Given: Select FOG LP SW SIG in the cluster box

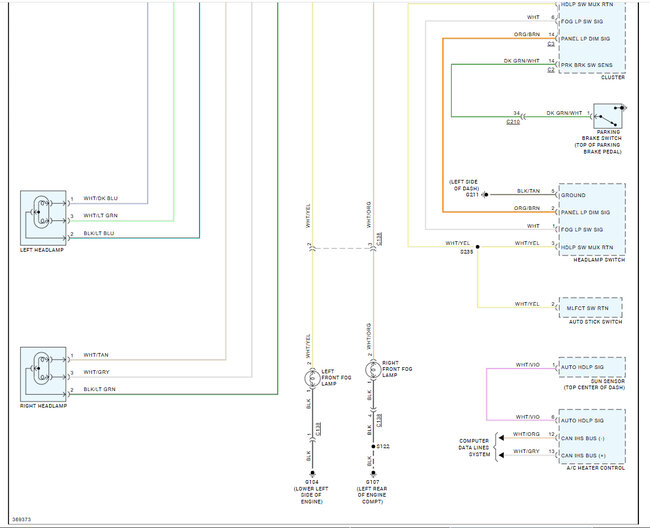Looking at the screenshot, I should tap(582, 22).
